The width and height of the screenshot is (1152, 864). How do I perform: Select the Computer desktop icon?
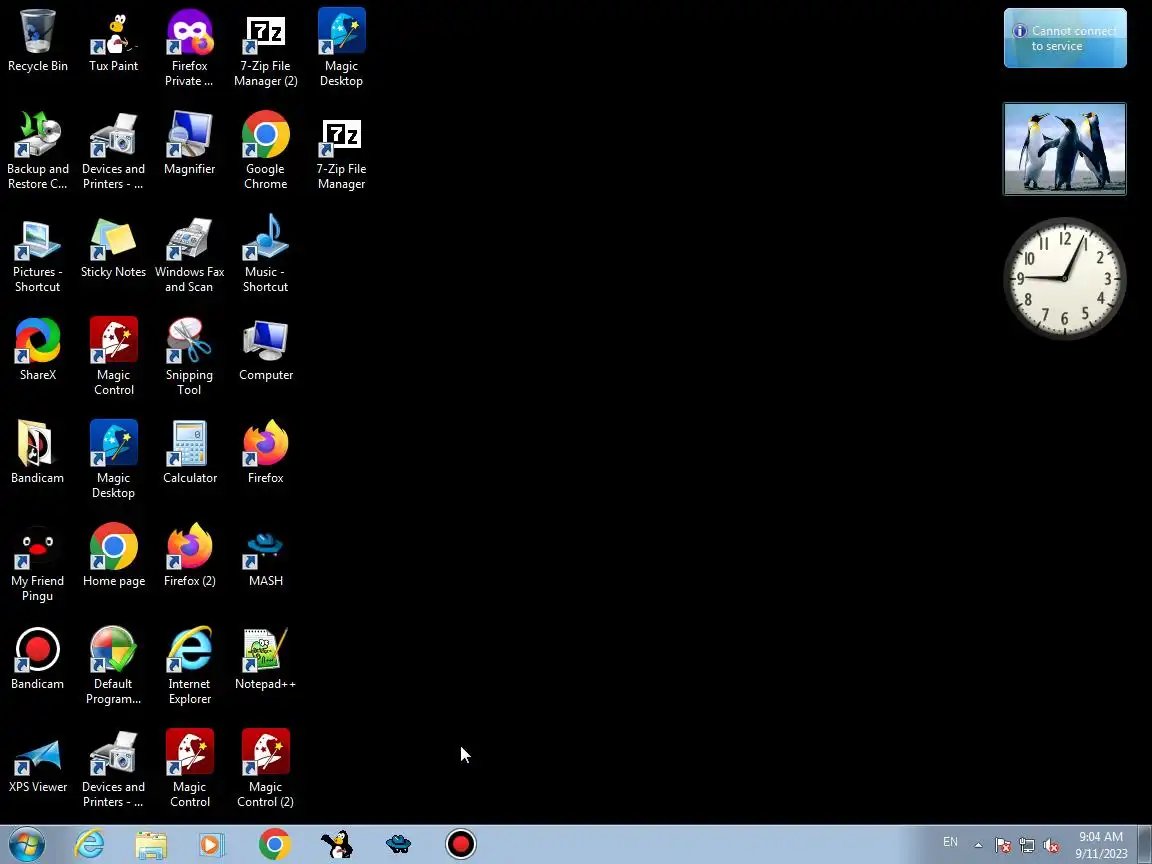point(265,350)
